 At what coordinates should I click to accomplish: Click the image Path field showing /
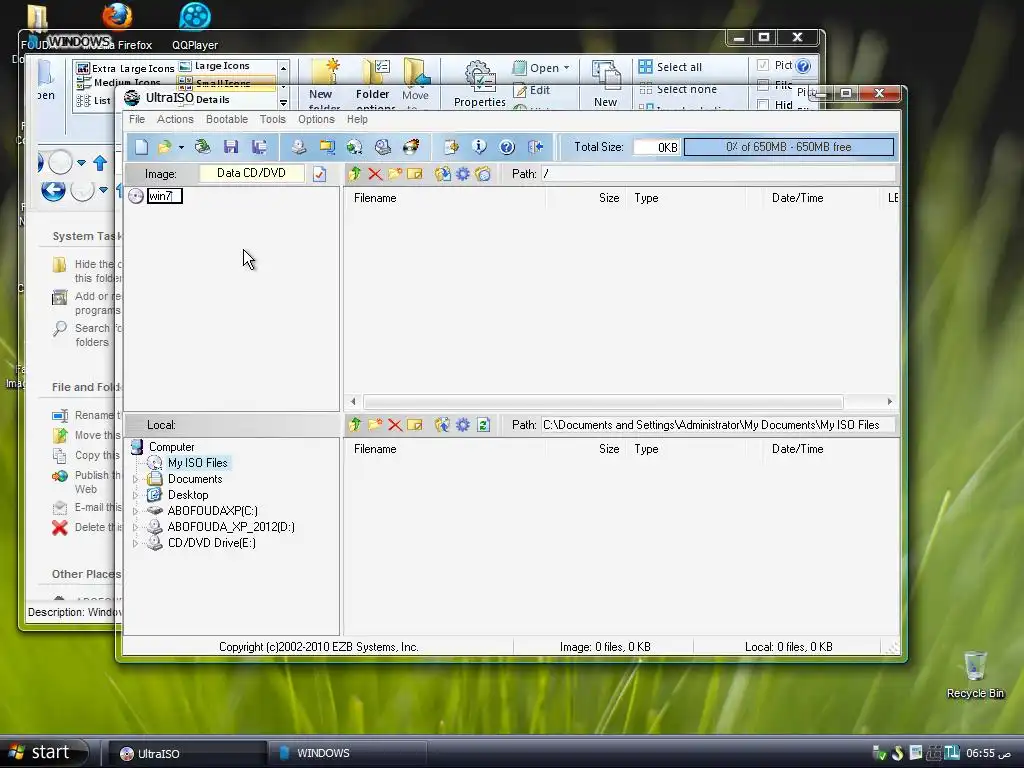[718, 174]
